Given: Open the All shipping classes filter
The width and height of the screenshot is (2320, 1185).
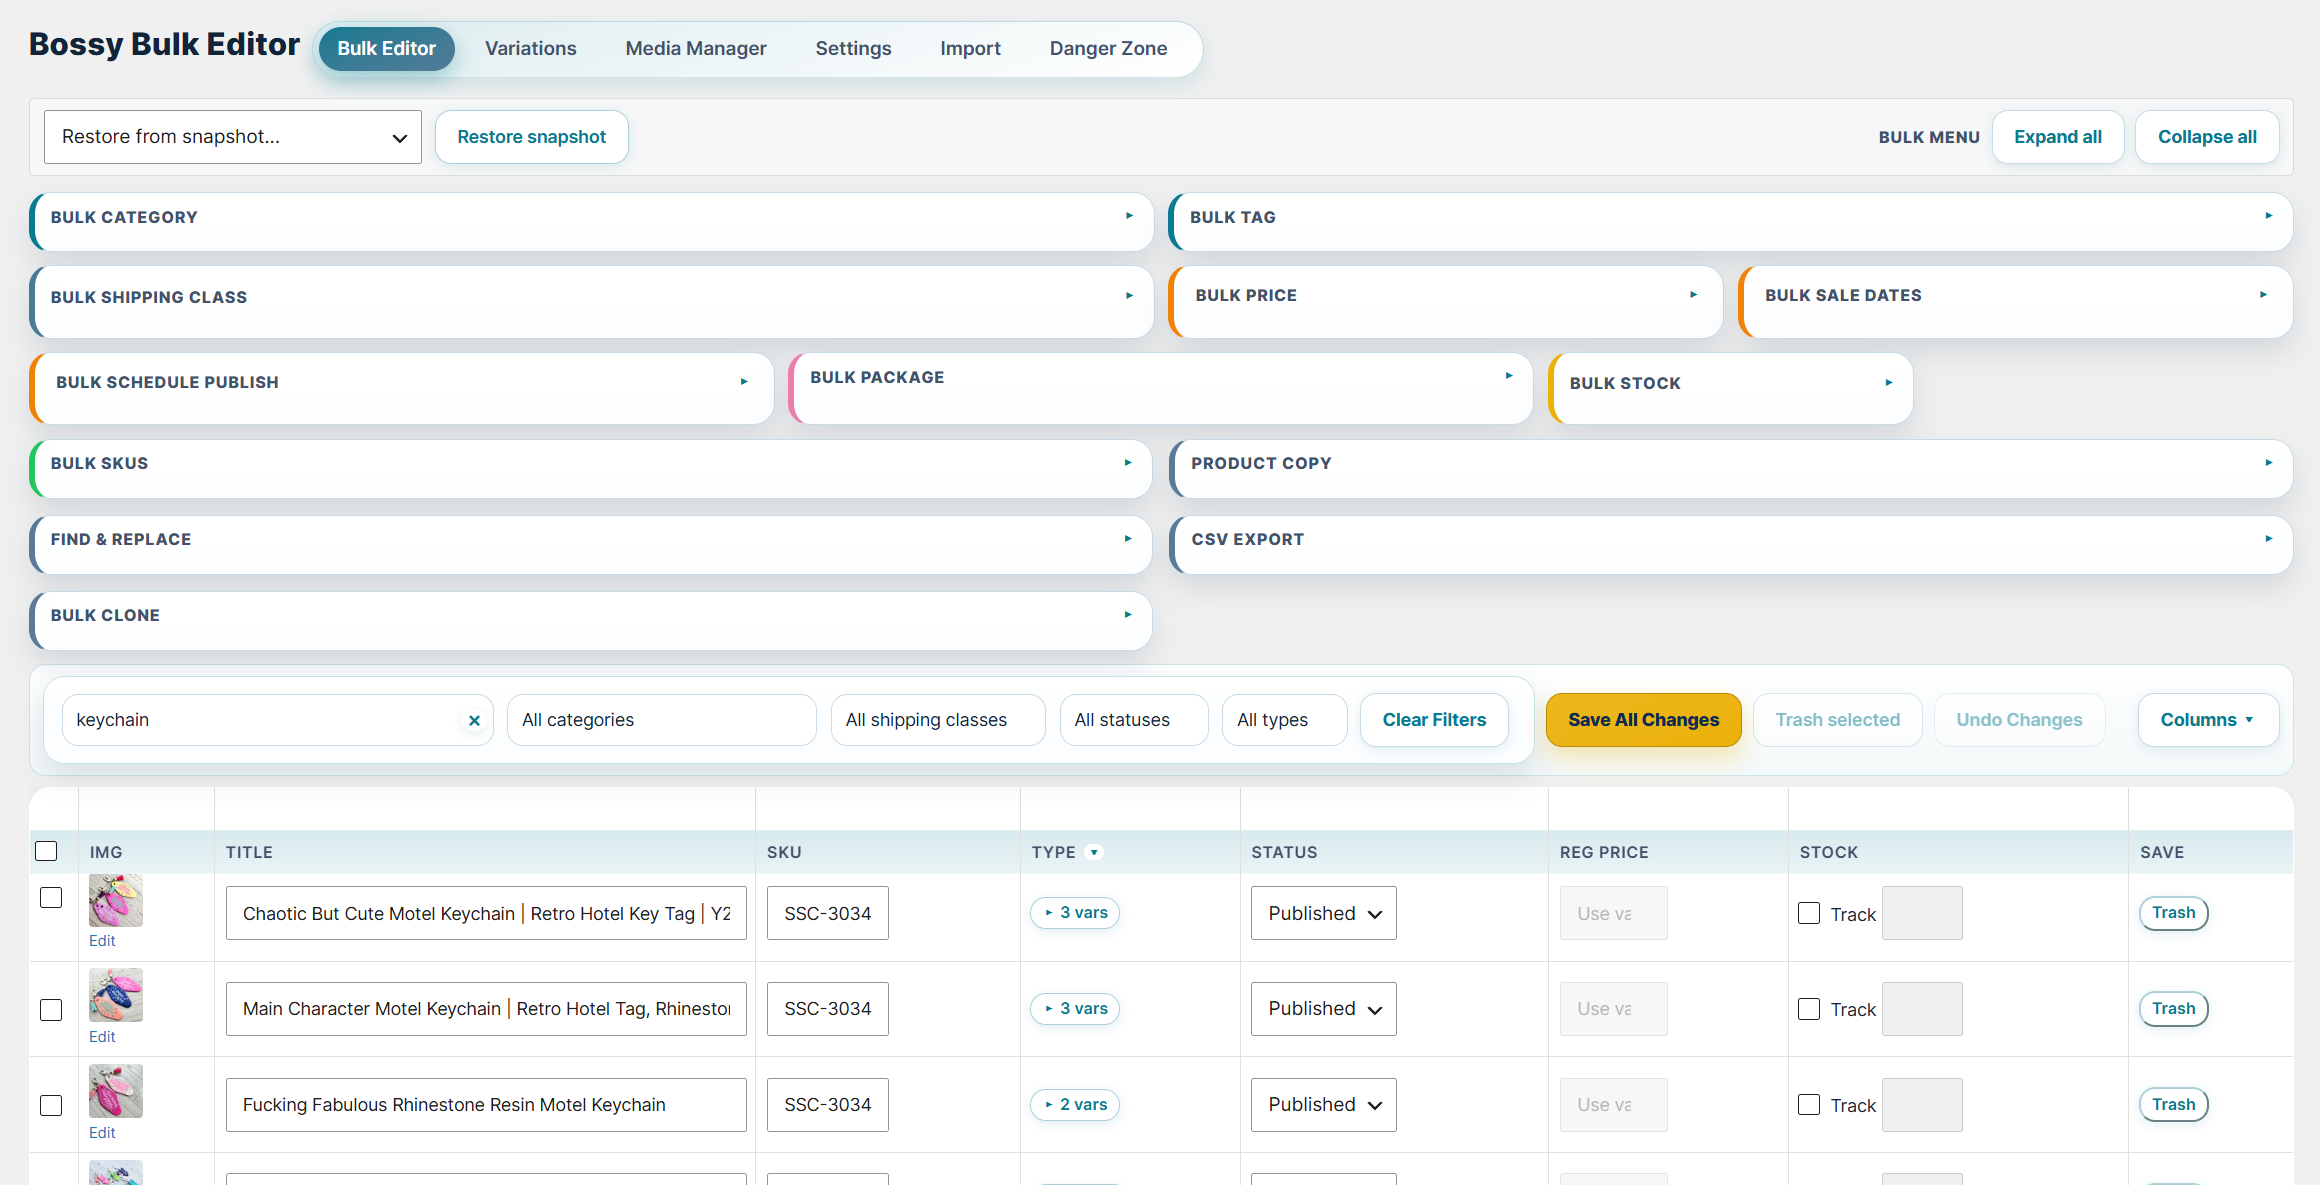Looking at the screenshot, I should tap(938, 720).
